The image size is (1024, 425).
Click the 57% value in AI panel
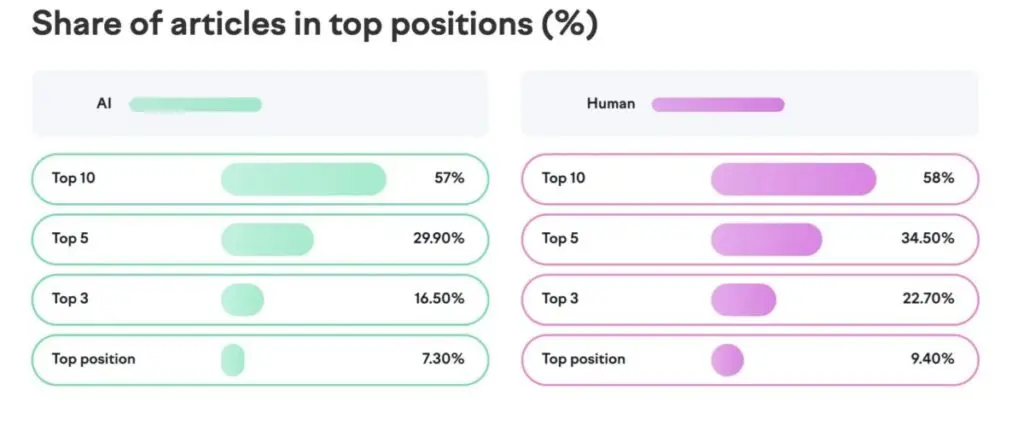[448, 179]
